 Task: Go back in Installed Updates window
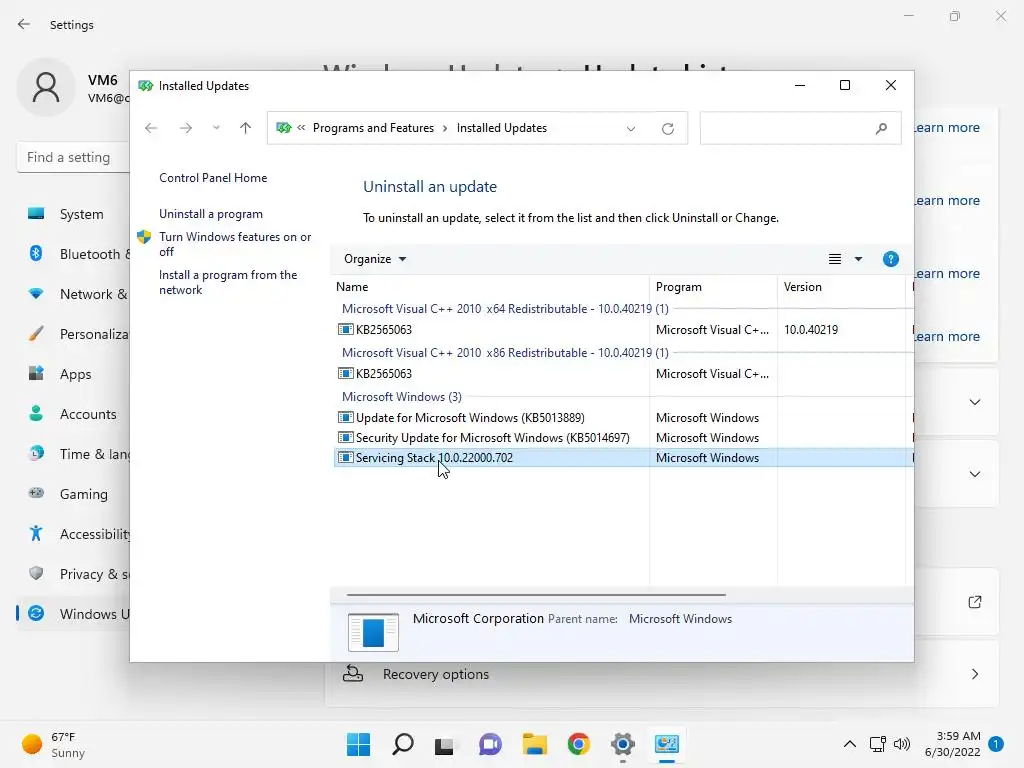click(x=151, y=128)
